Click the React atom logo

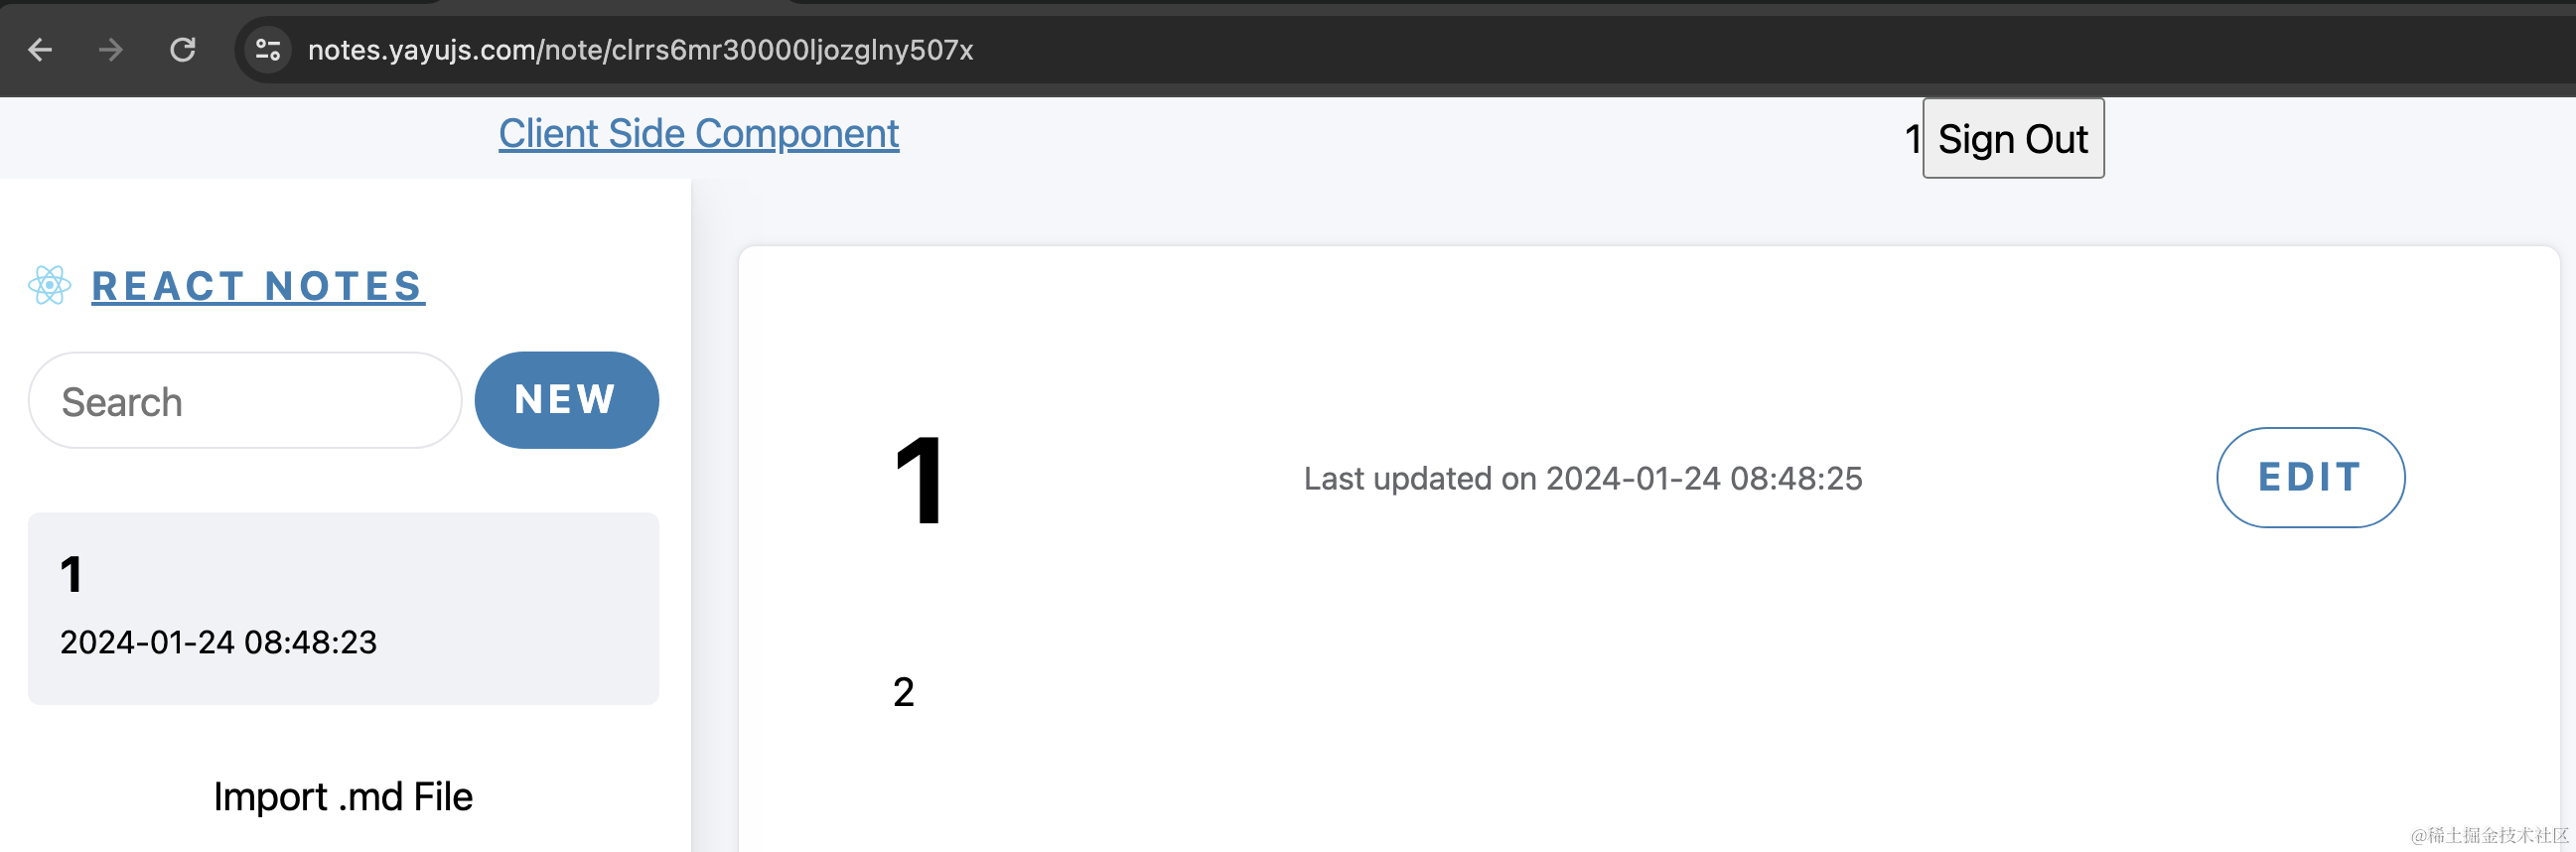click(49, 286)
